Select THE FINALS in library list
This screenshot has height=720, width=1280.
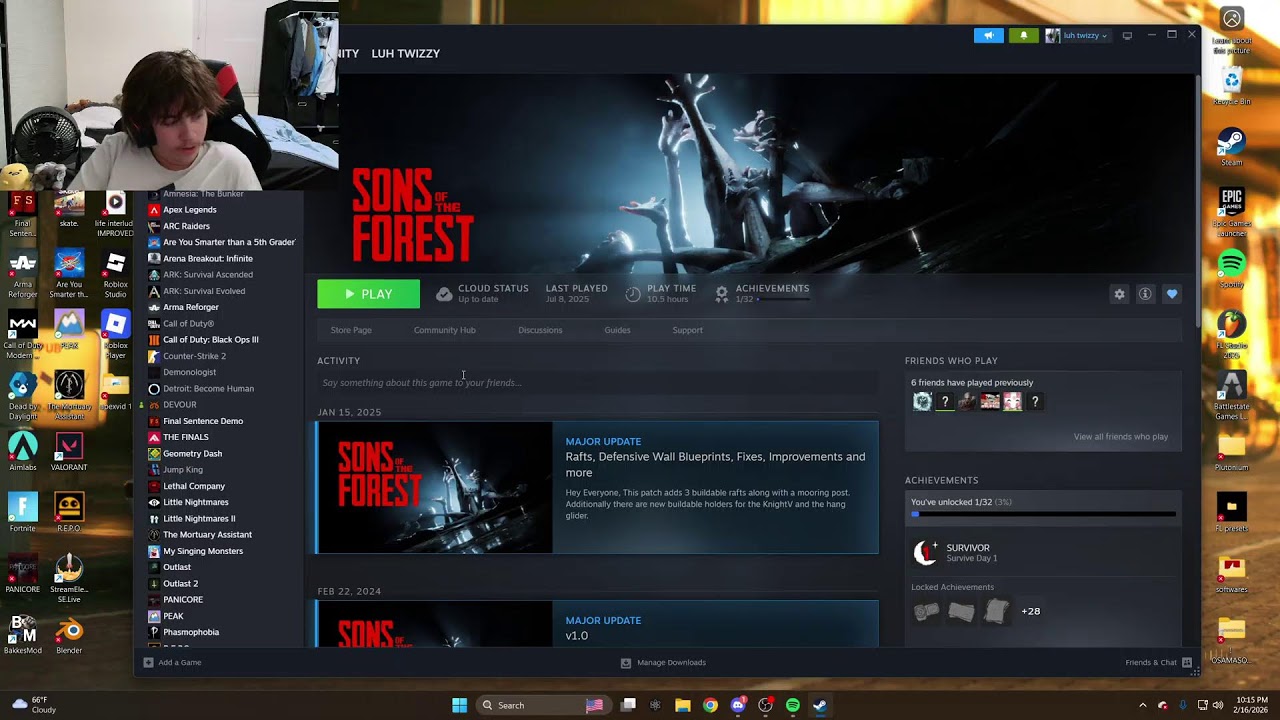click(x=186, y=437)
